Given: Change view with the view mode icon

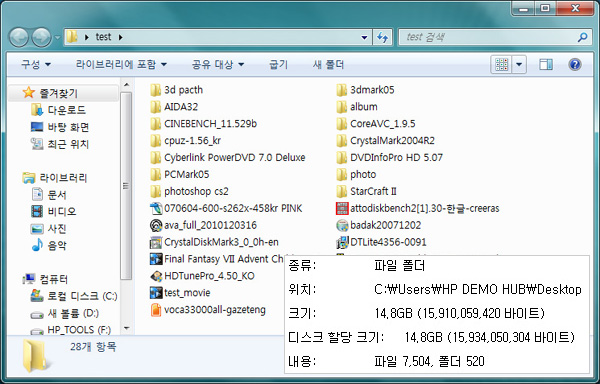Looking at the screenshot, I should (501, 64).
